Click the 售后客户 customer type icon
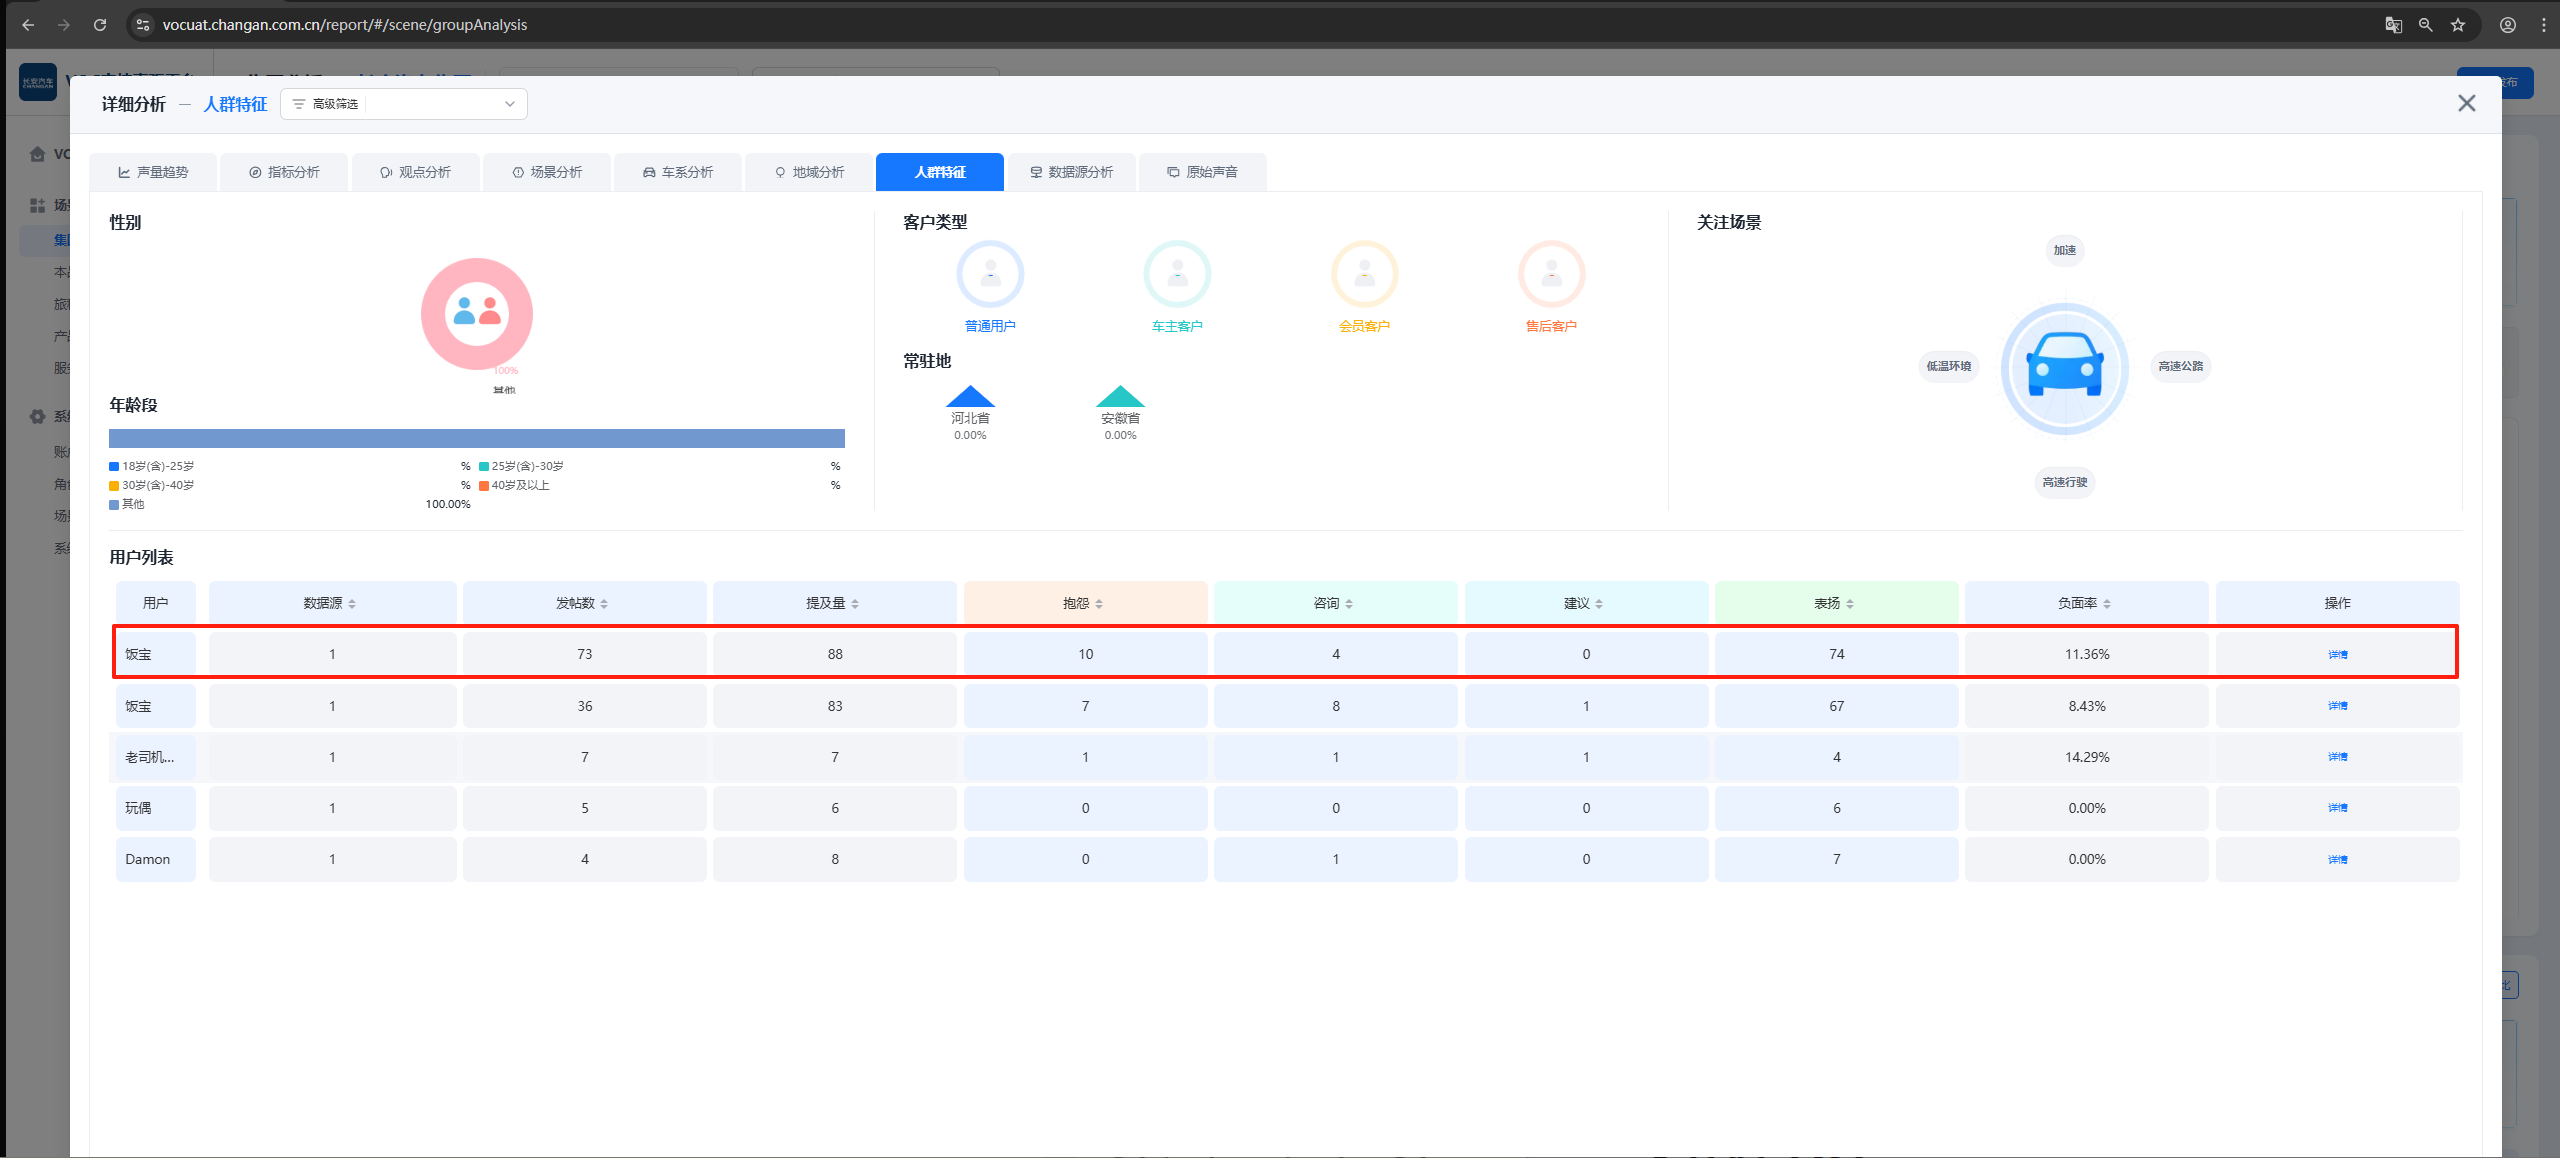The image size is (2560, 1158). coord(1551,274)
